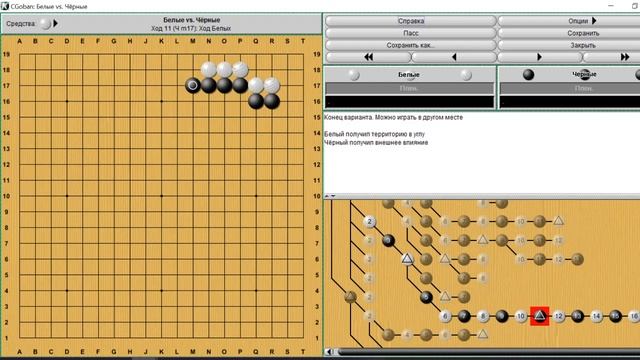Select black move 13 node in main line

(x=577, y=316)
